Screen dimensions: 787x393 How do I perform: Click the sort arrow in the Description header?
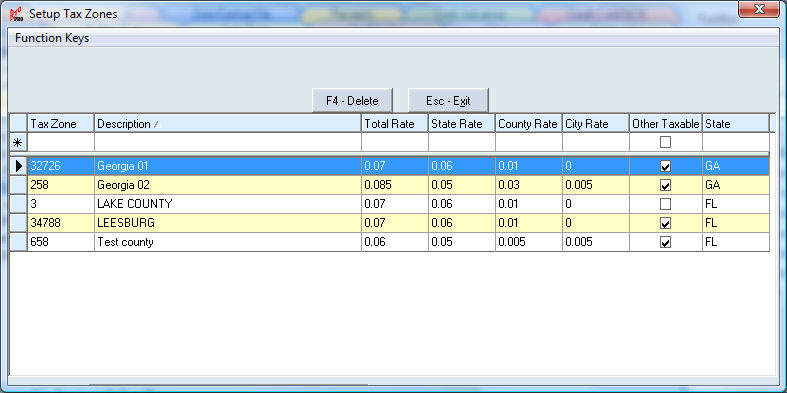pyautogui.click(x=157, y=124)
